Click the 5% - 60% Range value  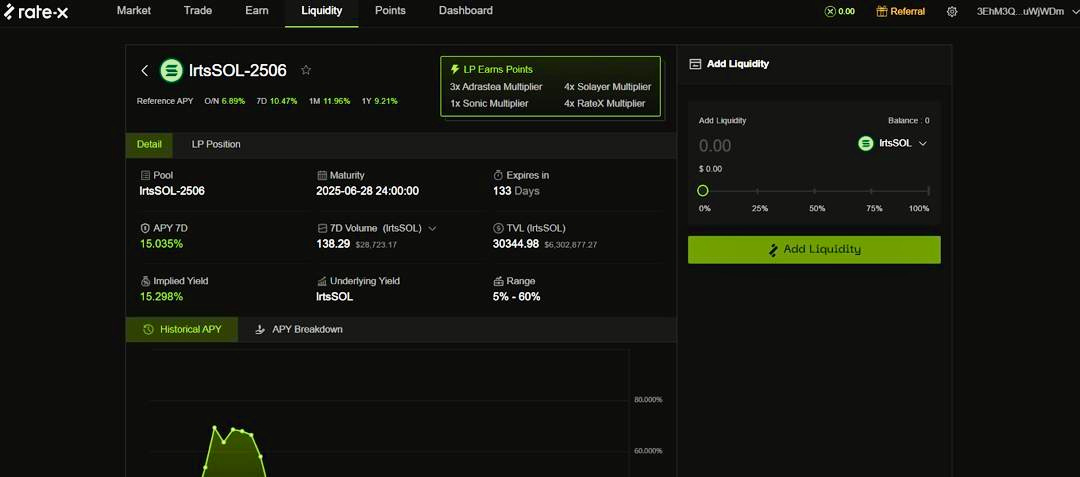517,297
